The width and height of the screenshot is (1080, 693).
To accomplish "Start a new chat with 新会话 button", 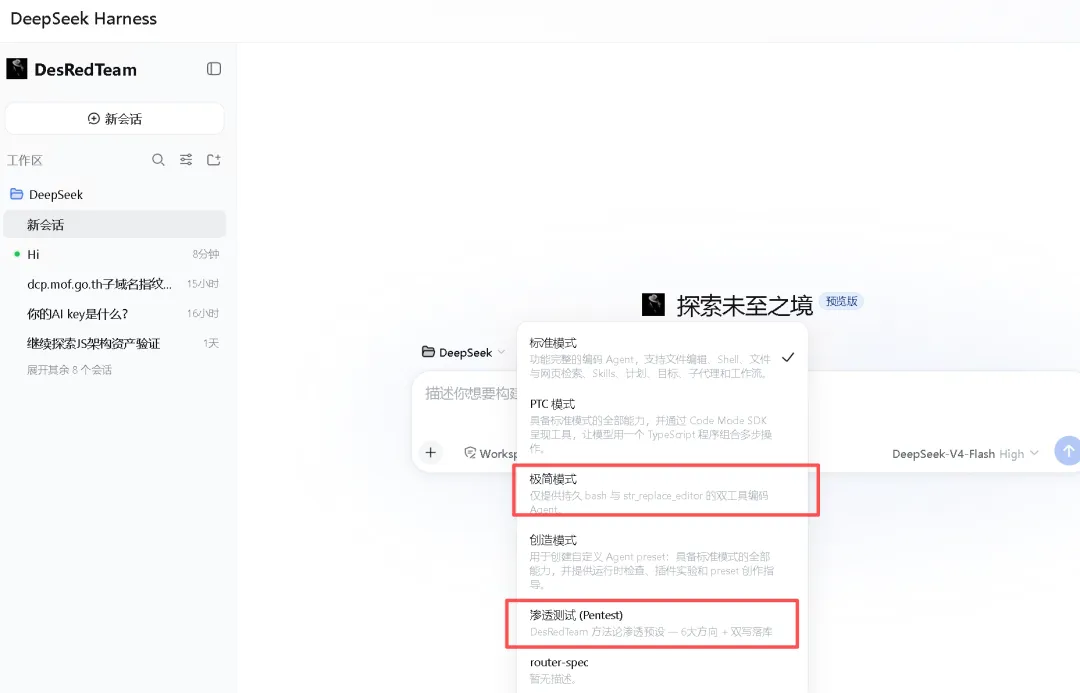I will [114, 118].
